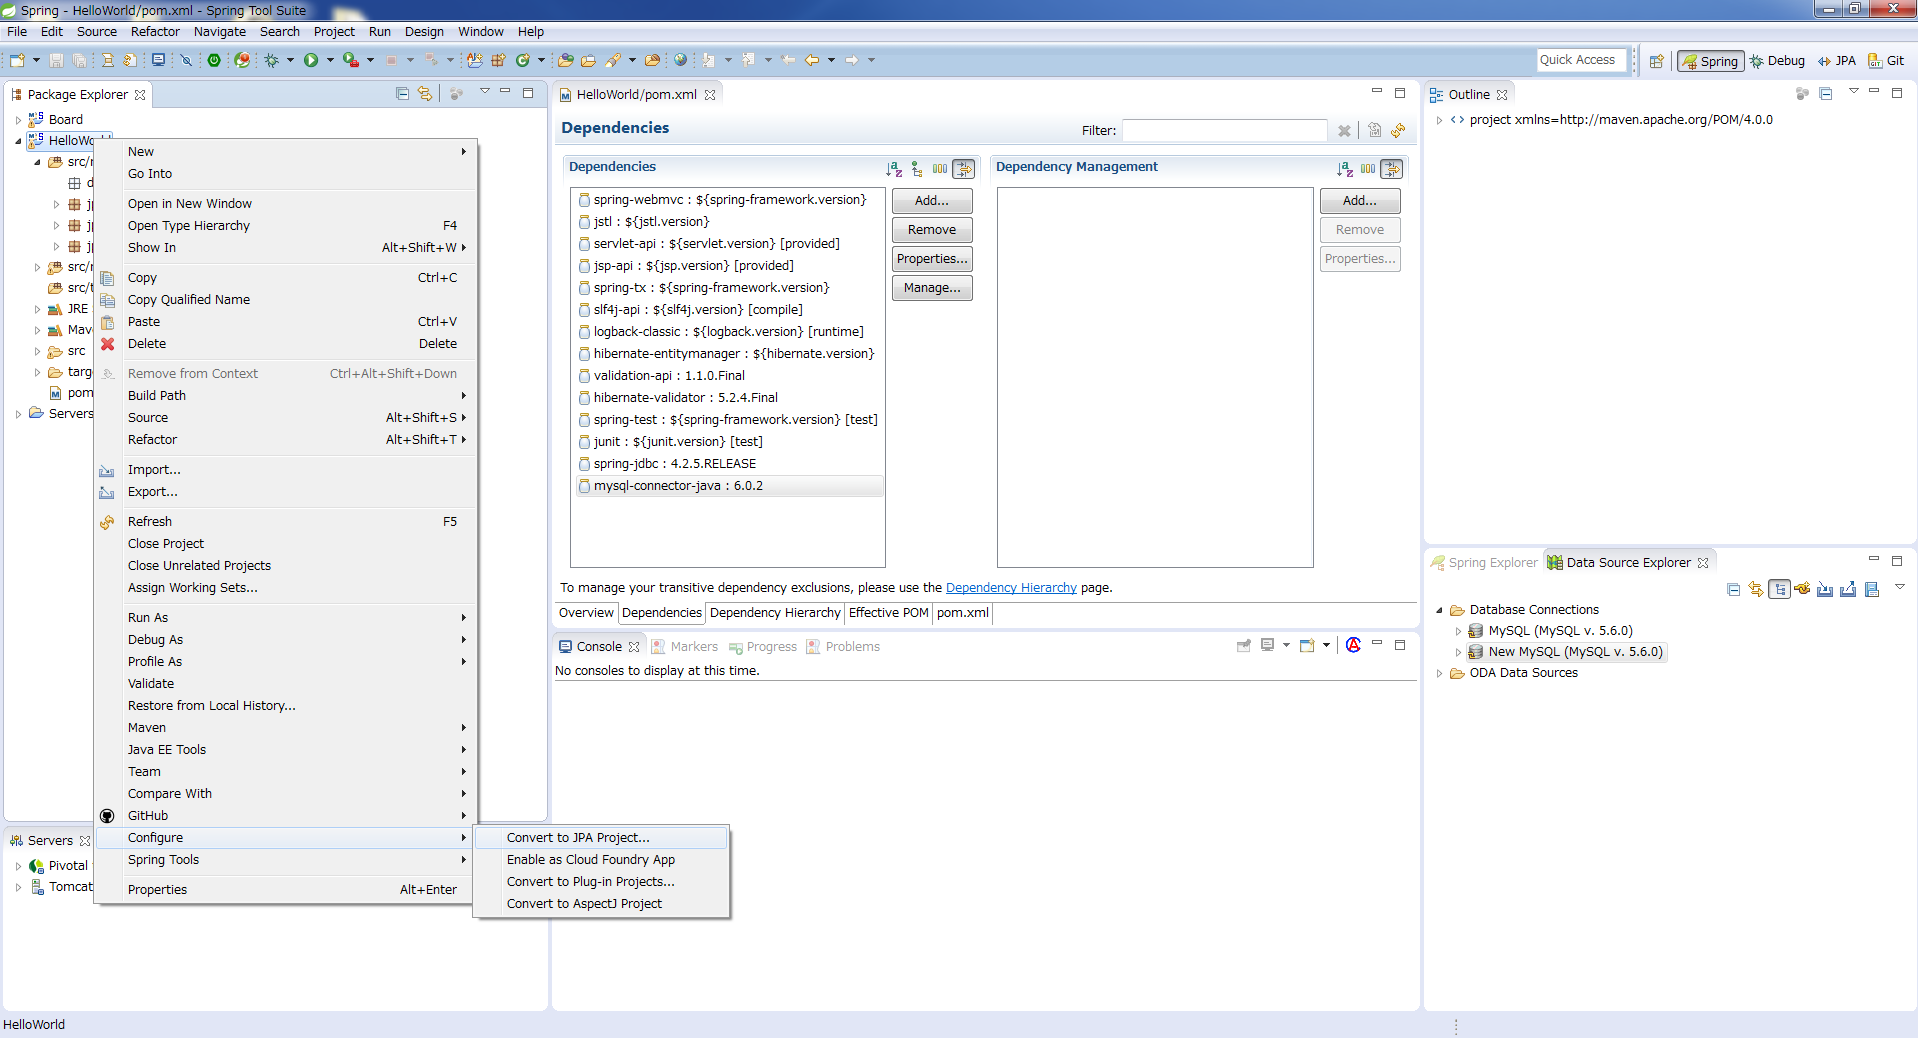This screenshot has height=1038, width=1918.
Task: Toggle Show Category in Data Source Explorer
Action: pos(1779,589)
